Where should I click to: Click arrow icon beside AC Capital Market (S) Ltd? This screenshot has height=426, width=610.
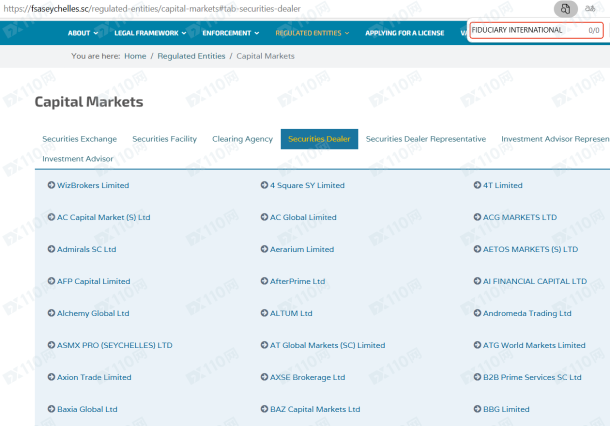[51, 217]
